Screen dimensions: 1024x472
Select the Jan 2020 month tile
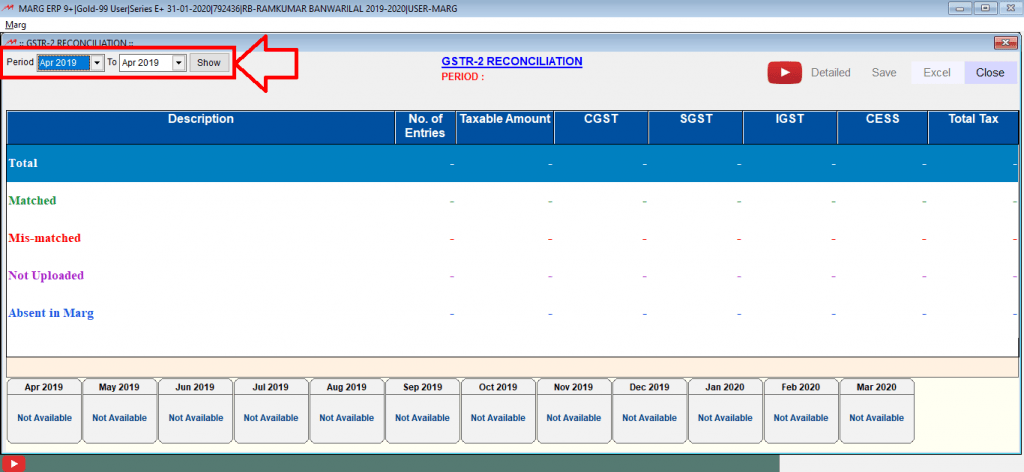click(726, 411)
